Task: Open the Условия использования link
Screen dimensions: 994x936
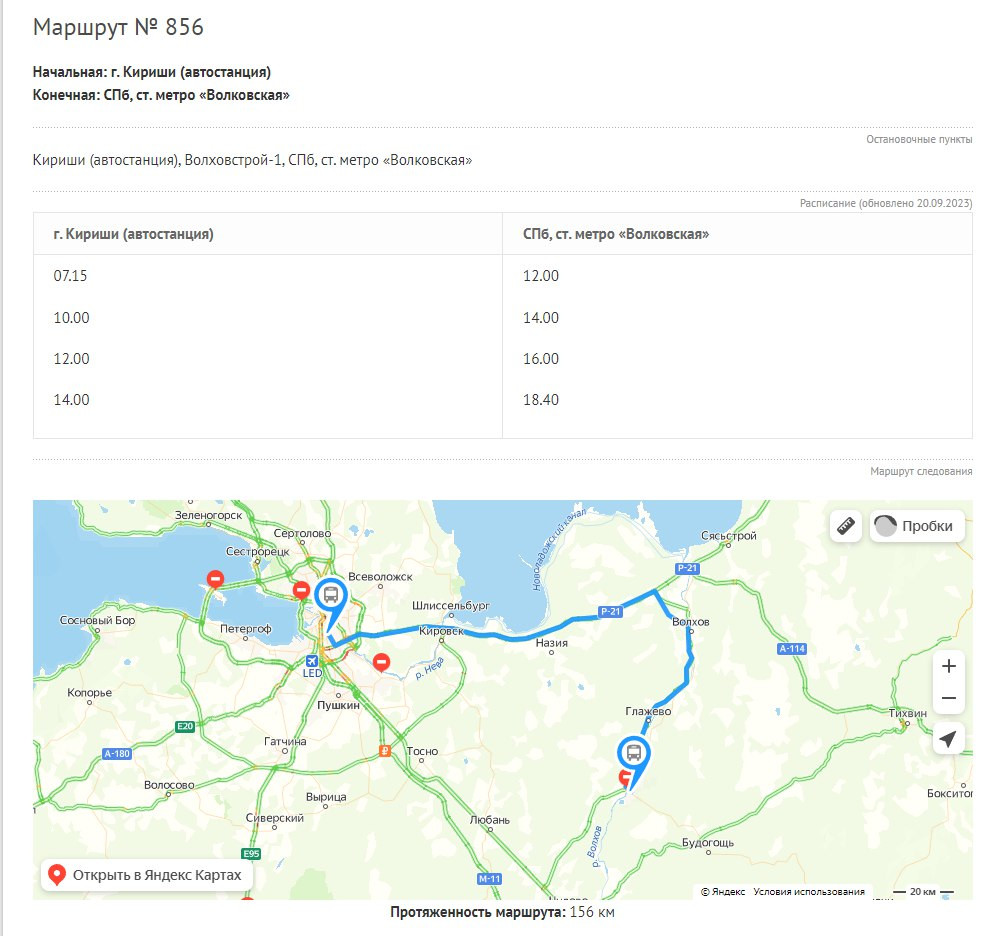Action: 808,891
